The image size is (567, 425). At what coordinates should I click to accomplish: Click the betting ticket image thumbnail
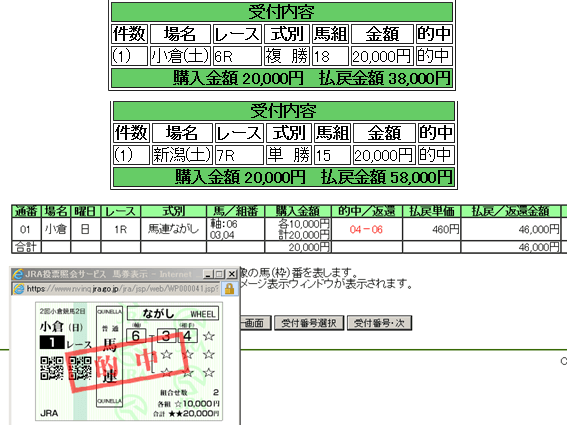click(x=129, y=361)
